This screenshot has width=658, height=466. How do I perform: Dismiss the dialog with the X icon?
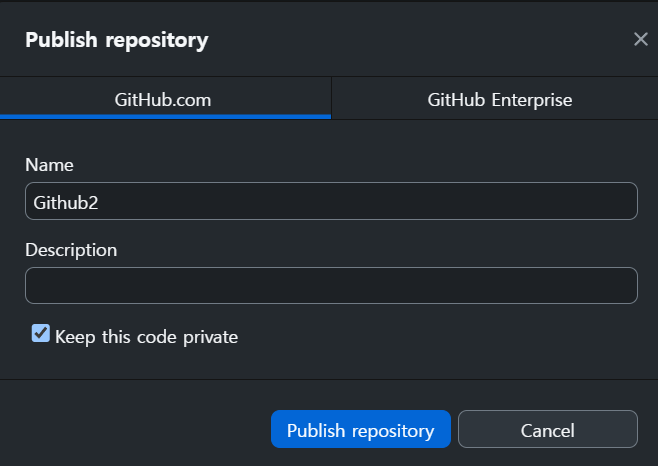[x=640, y=40]
